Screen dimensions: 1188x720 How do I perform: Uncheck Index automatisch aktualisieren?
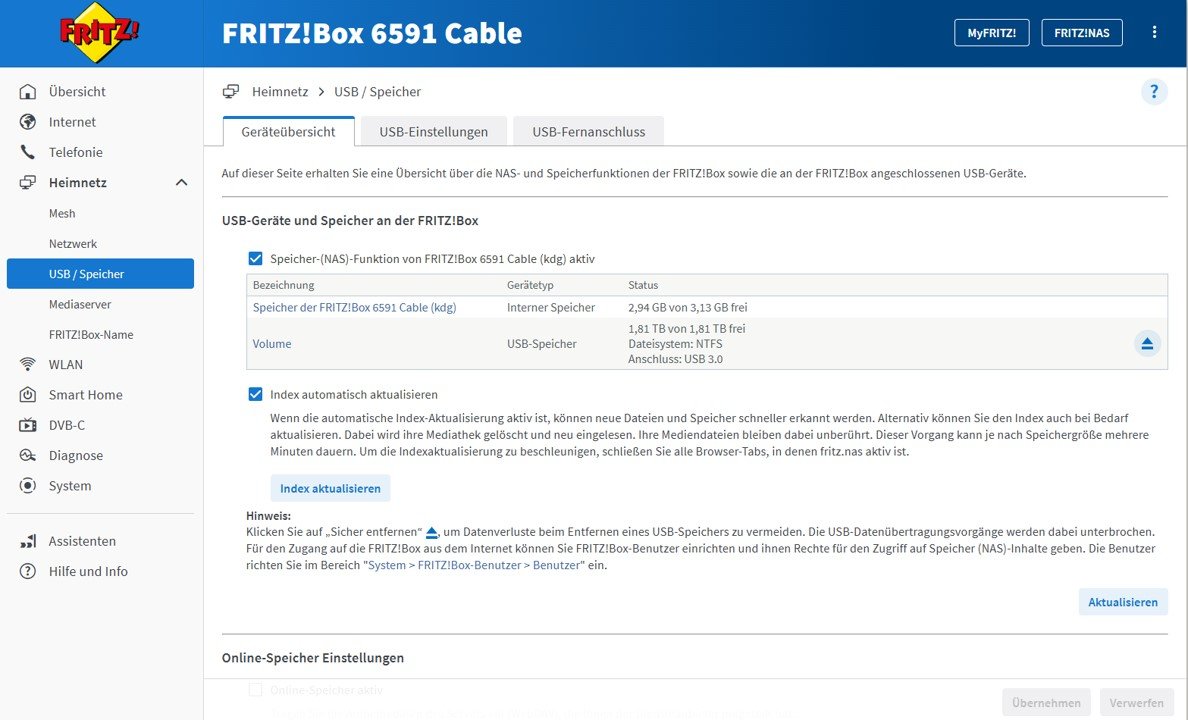[255, 394]
